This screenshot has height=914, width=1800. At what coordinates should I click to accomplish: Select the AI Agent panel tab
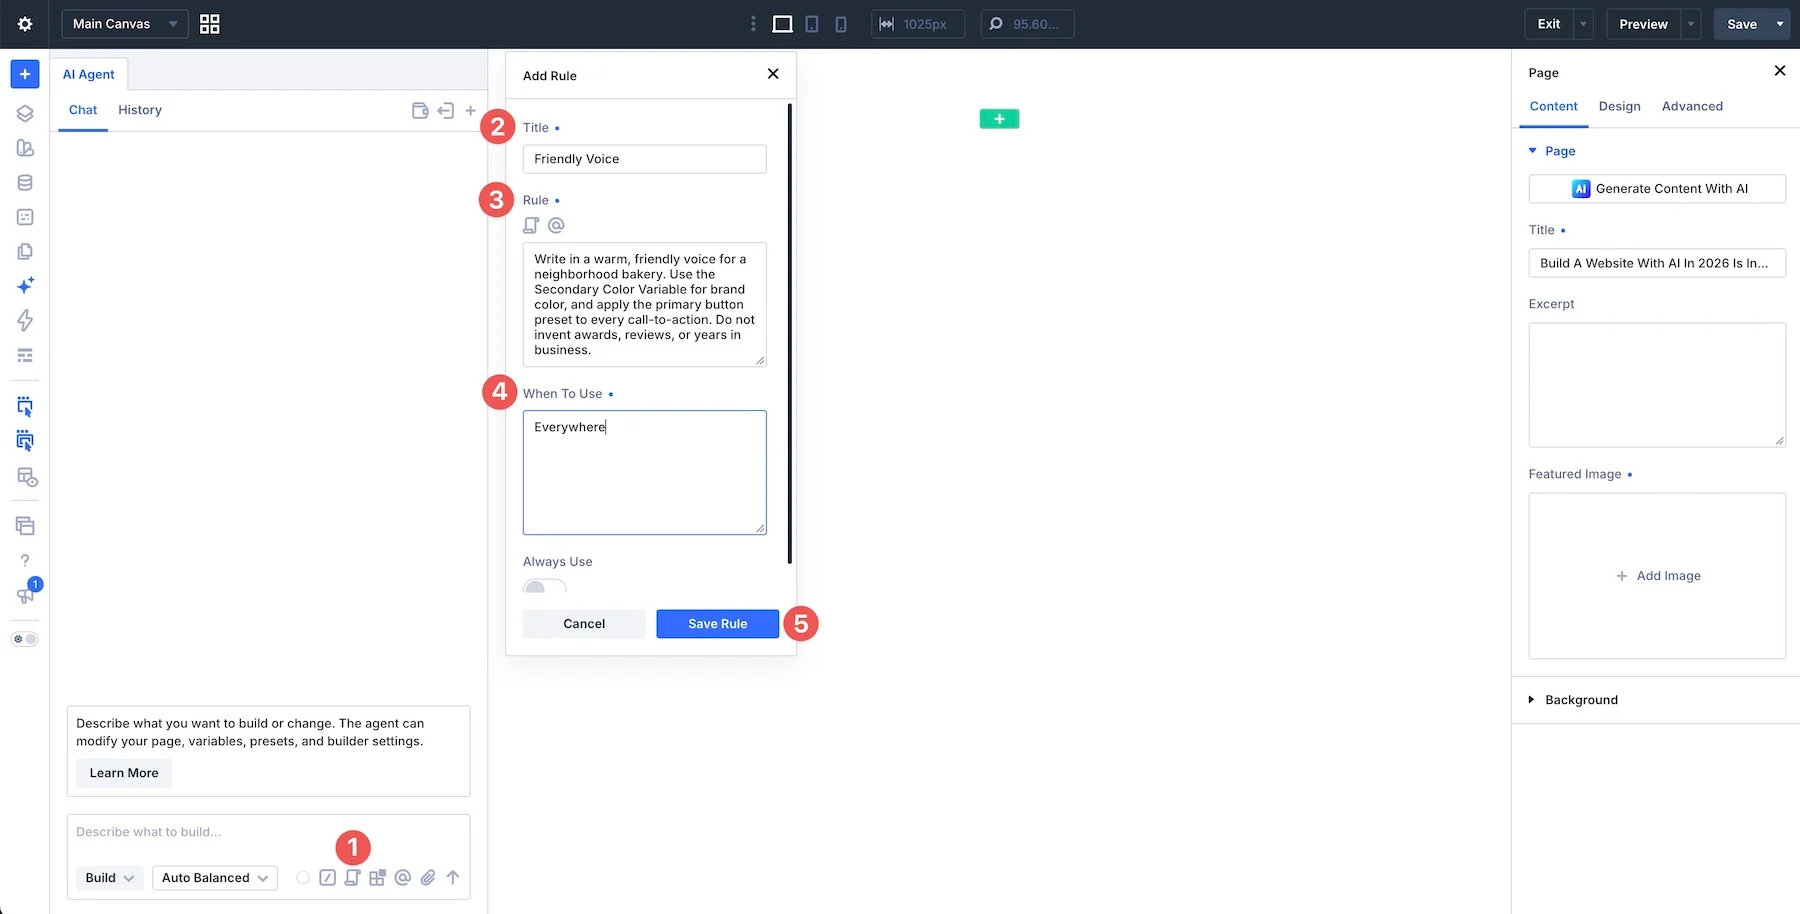point(89,74)
